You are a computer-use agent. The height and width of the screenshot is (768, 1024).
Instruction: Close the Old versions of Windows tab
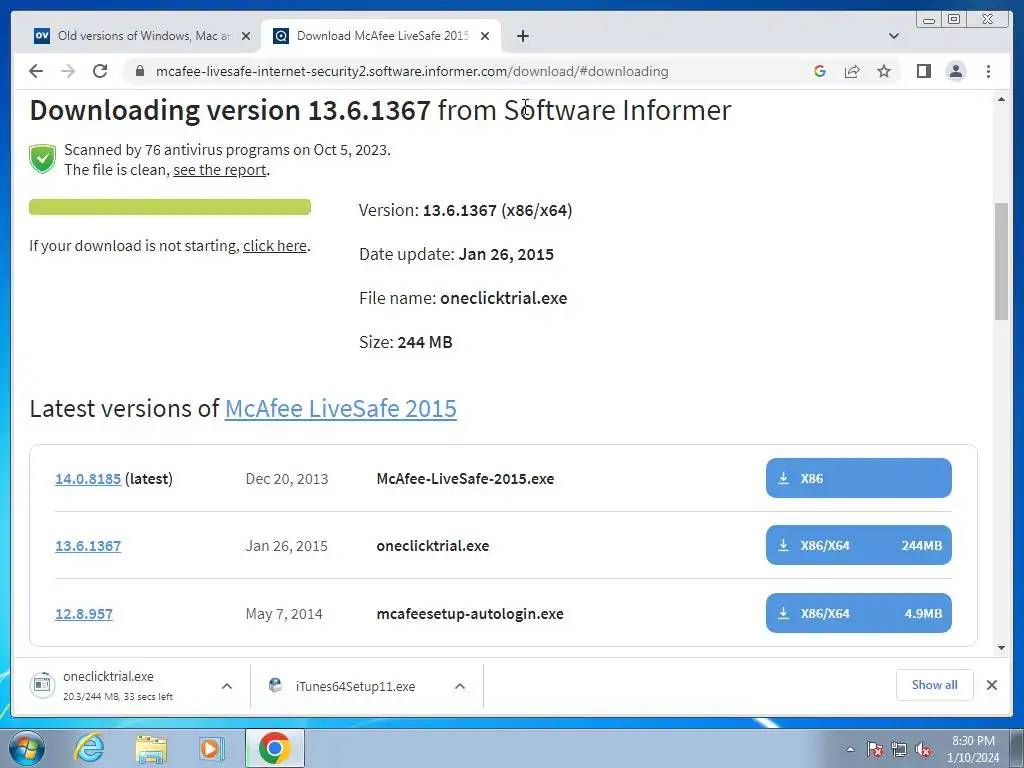click(246, 36)
